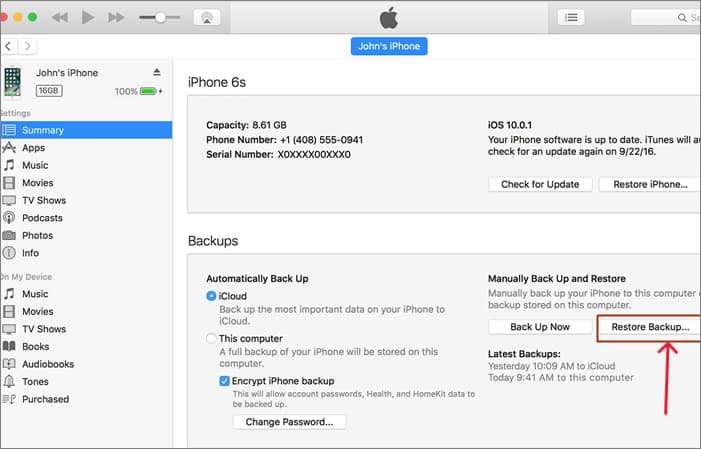Go to previous track with rewind
The height and width of the screenshot is (449, 701).
point(60,17)
